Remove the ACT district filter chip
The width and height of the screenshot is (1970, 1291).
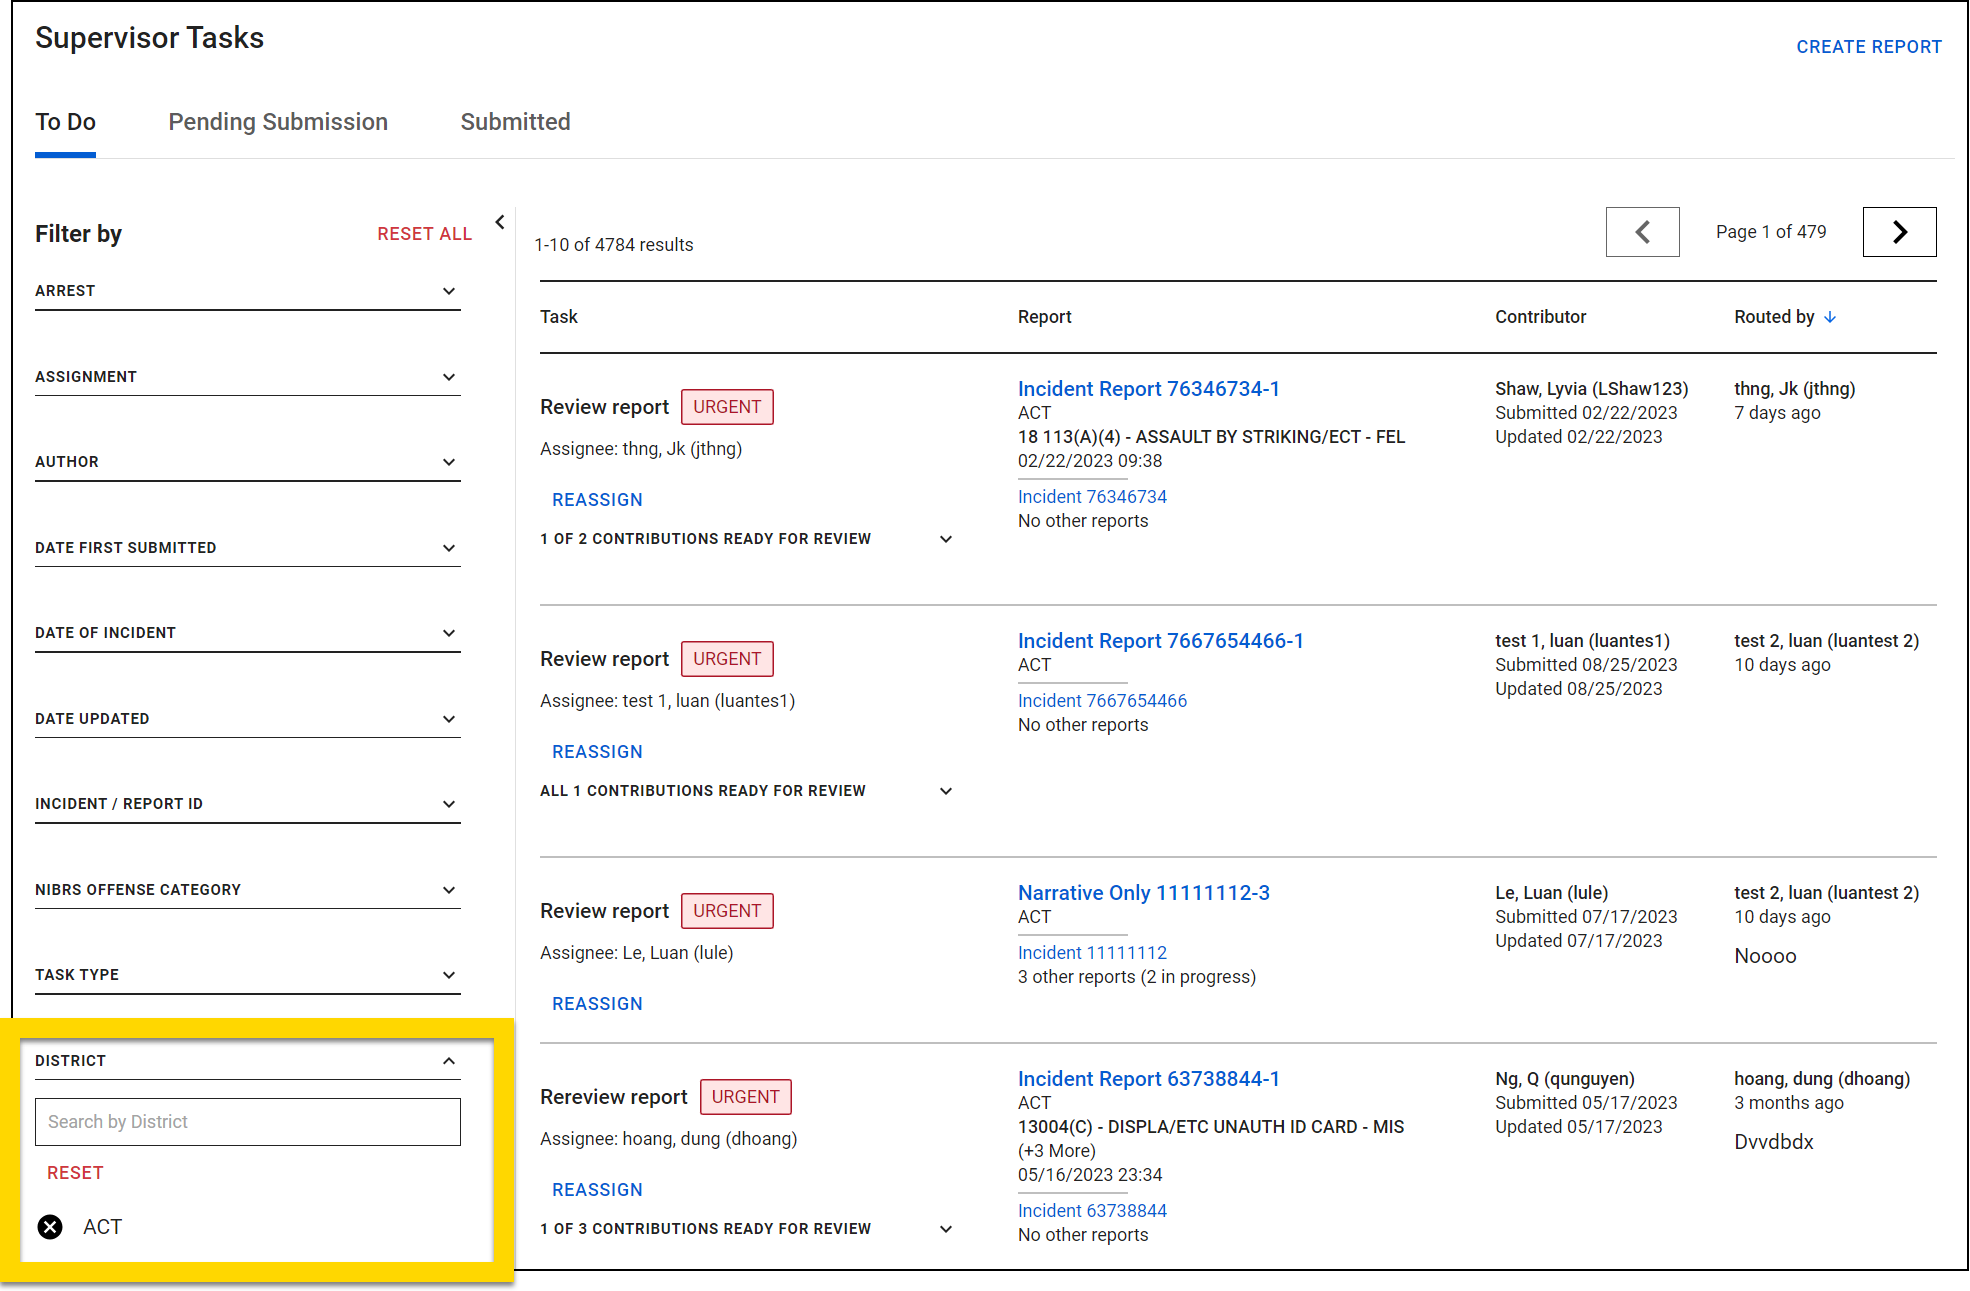(x=50, y=1227)
